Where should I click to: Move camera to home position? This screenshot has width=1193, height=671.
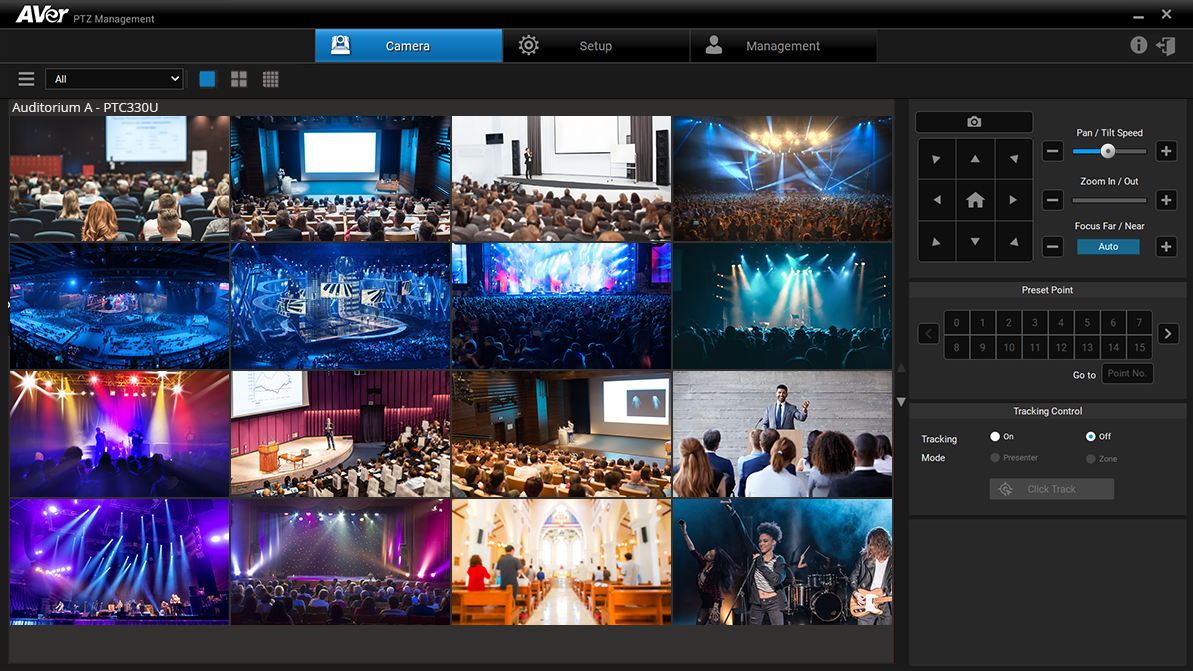tap(975, 200)
